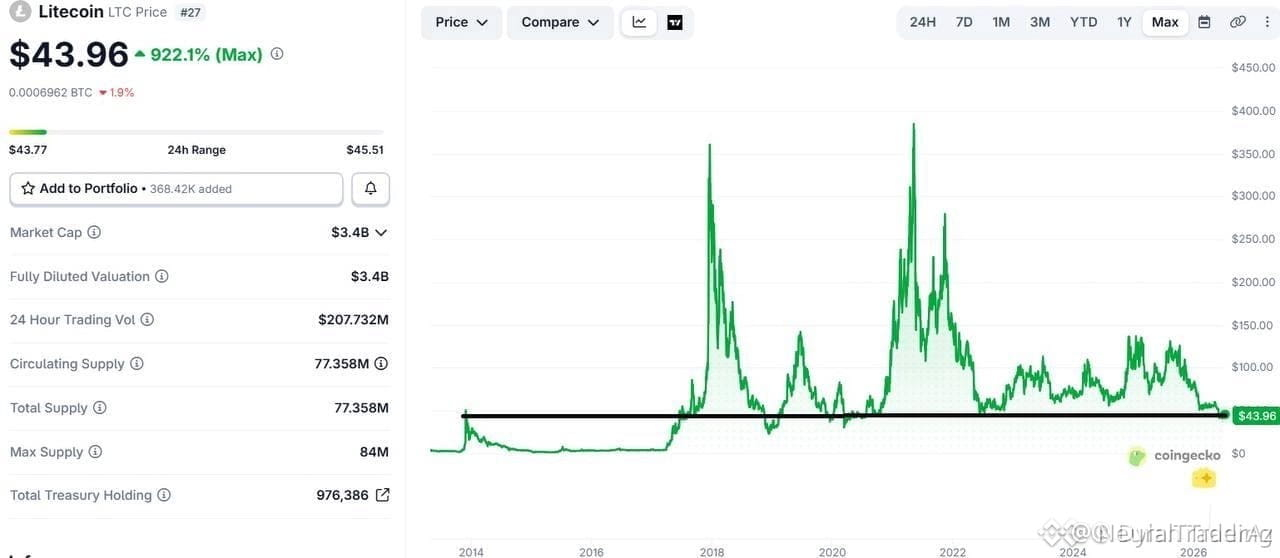This screenshot has height=558, width=1280.
Task: Show Circulating Supply label info icon
Action: point(137,364)
